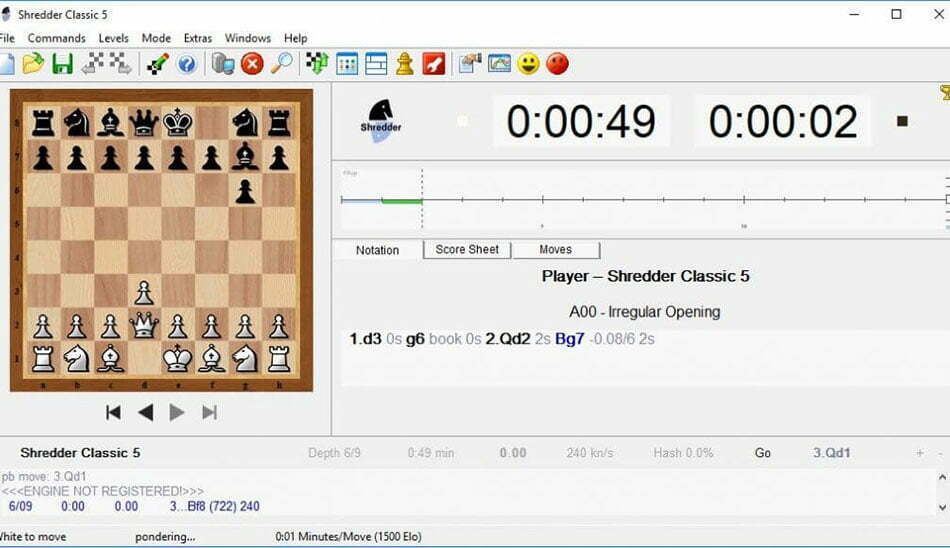
Task: Jump to start of game
Action: pos(113,413)
